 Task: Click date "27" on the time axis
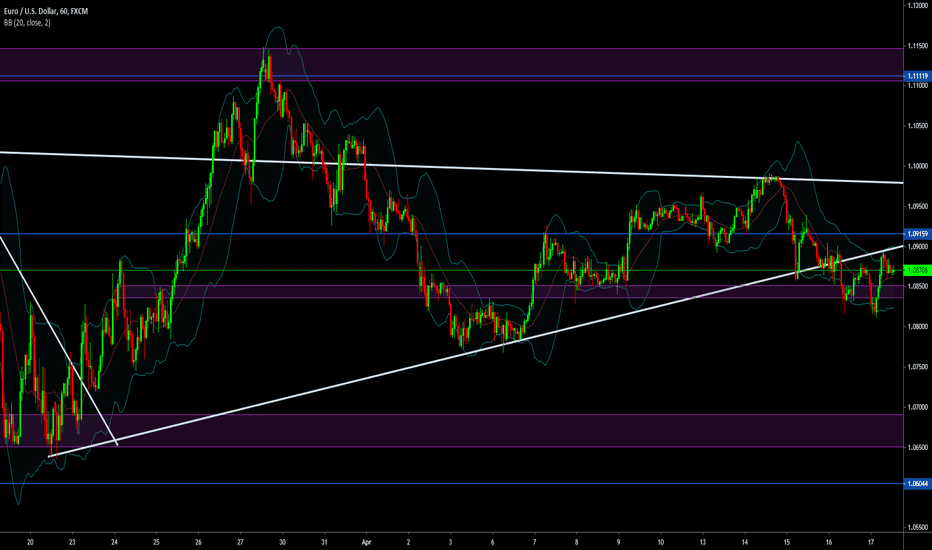(241, 542)
